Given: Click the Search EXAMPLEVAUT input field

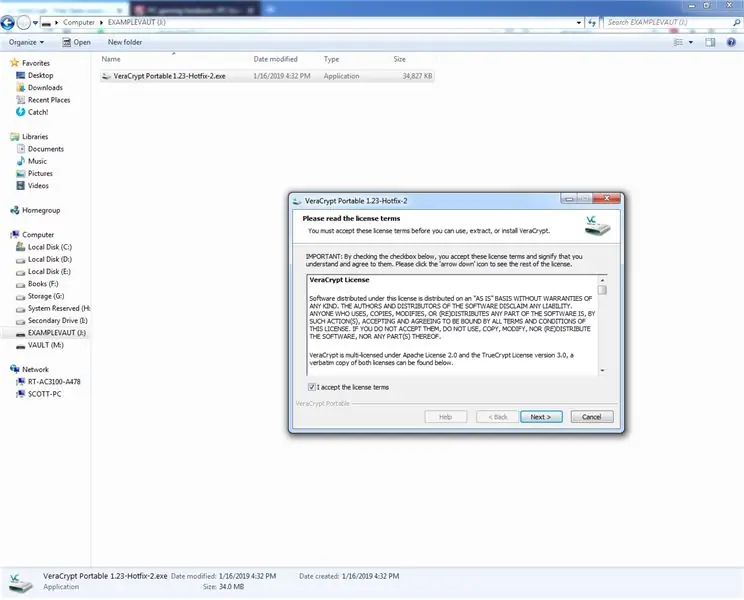Looking at the screenshot, I should [668, 22].
